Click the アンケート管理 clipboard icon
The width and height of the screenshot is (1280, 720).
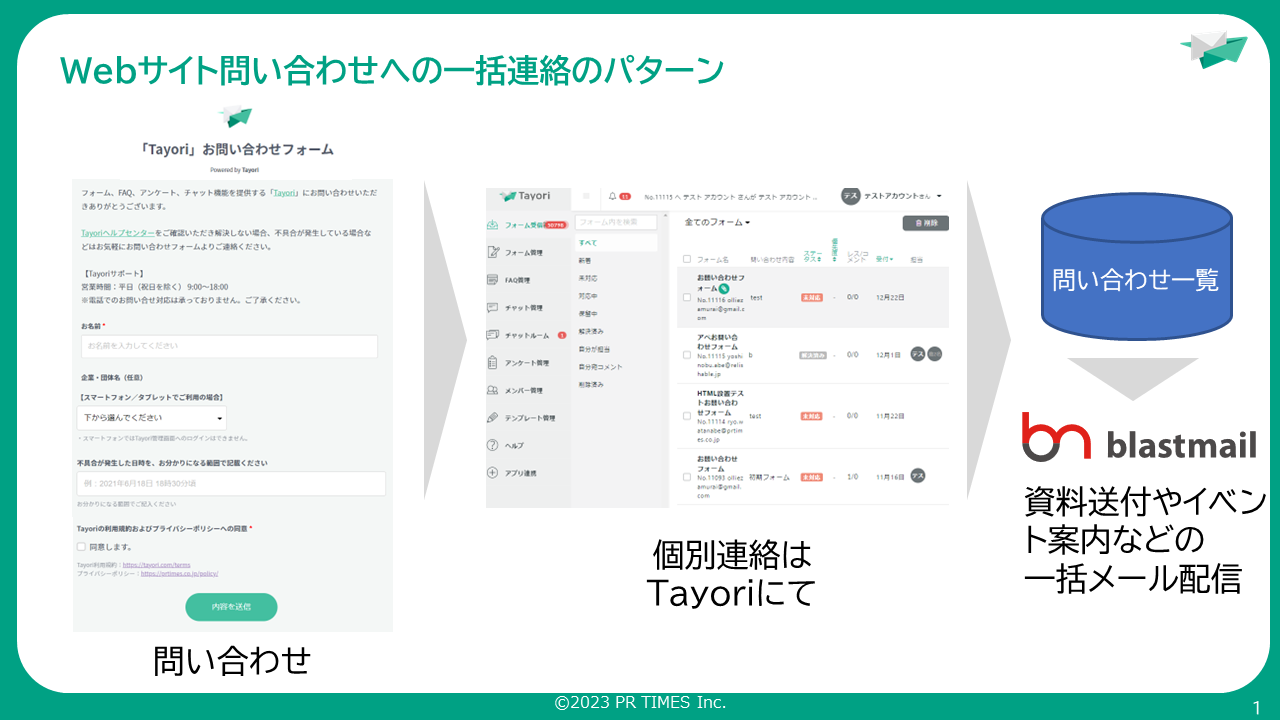pos(492,363)
